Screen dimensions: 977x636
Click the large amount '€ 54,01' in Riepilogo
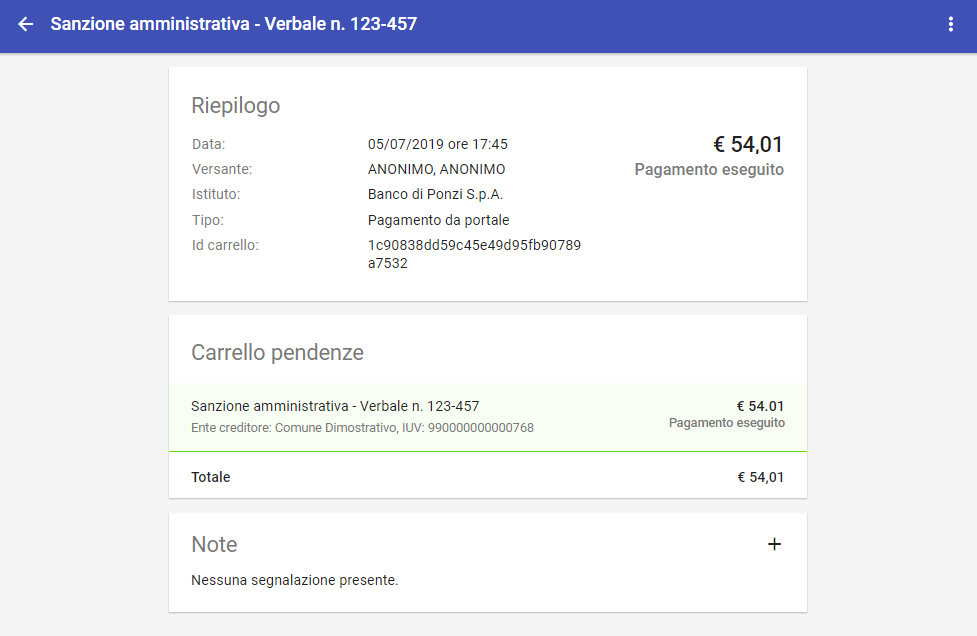pos(748,145)
